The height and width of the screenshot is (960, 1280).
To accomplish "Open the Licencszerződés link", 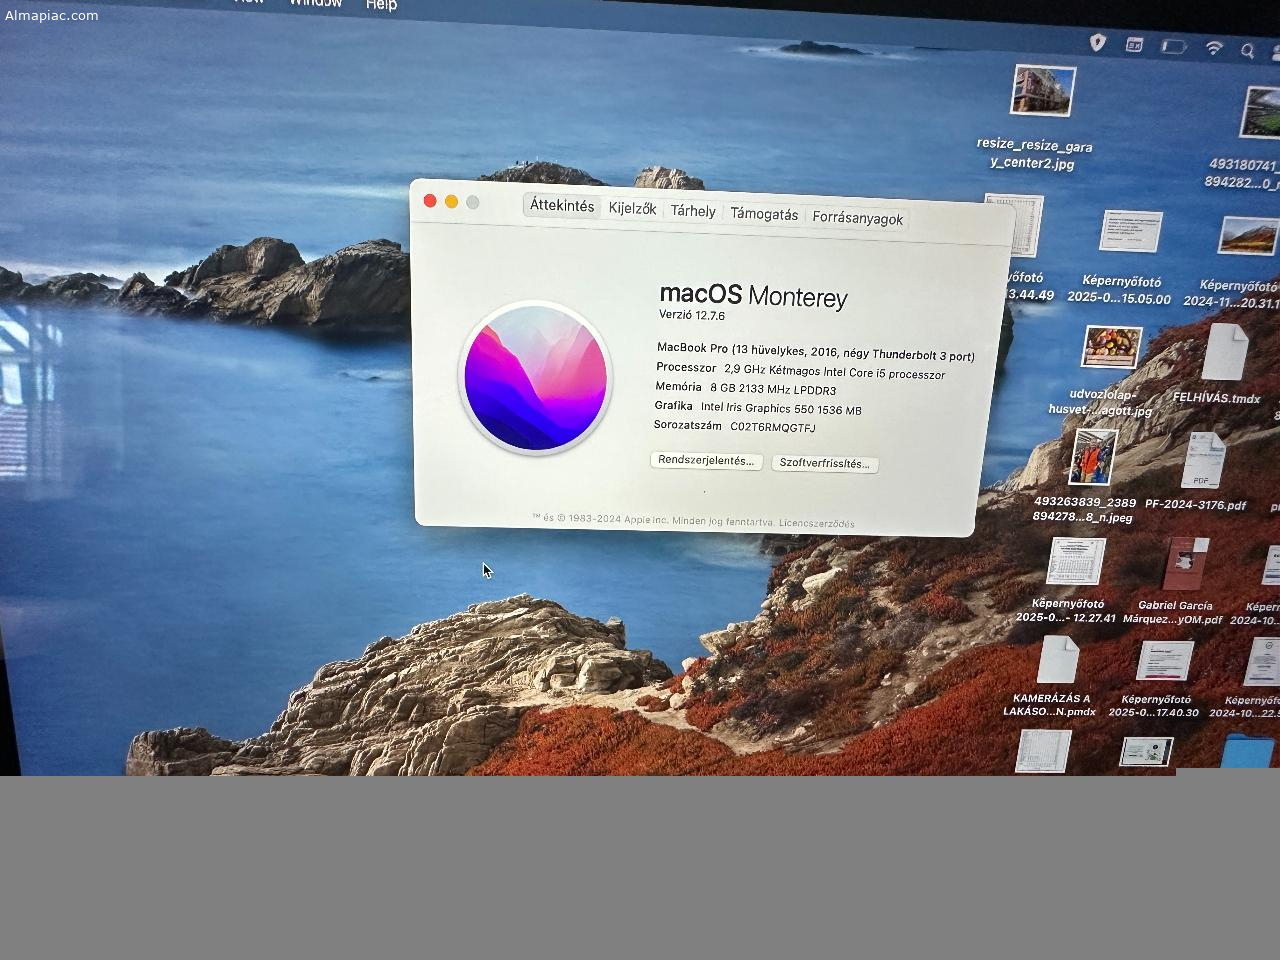I will coord(817,523).
